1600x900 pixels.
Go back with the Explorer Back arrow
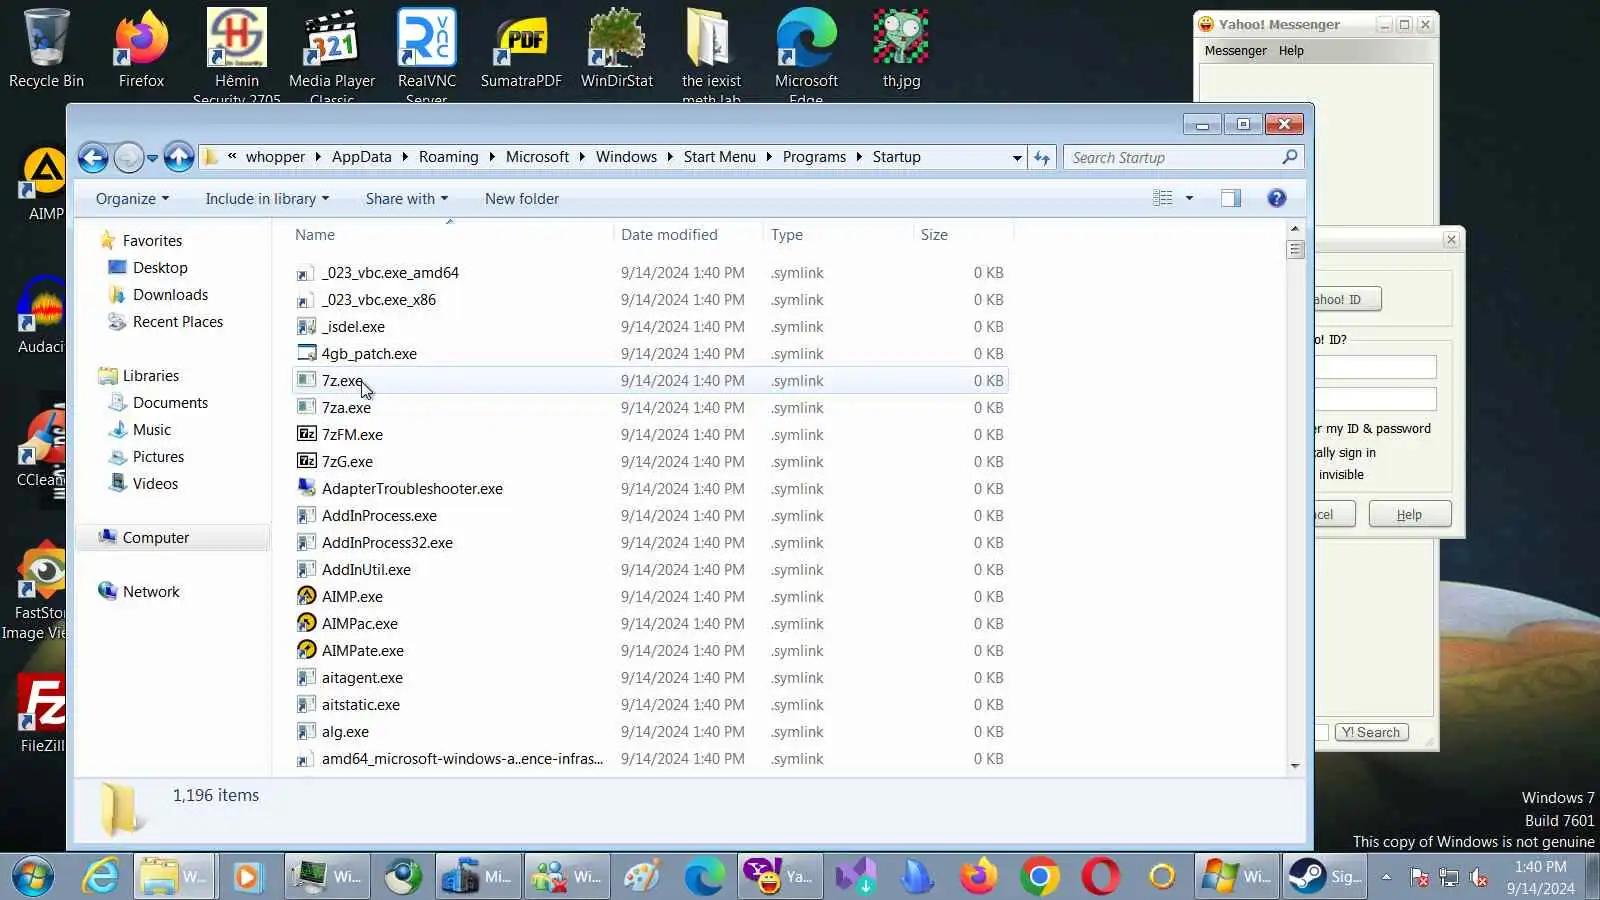[x=93, y=157]
